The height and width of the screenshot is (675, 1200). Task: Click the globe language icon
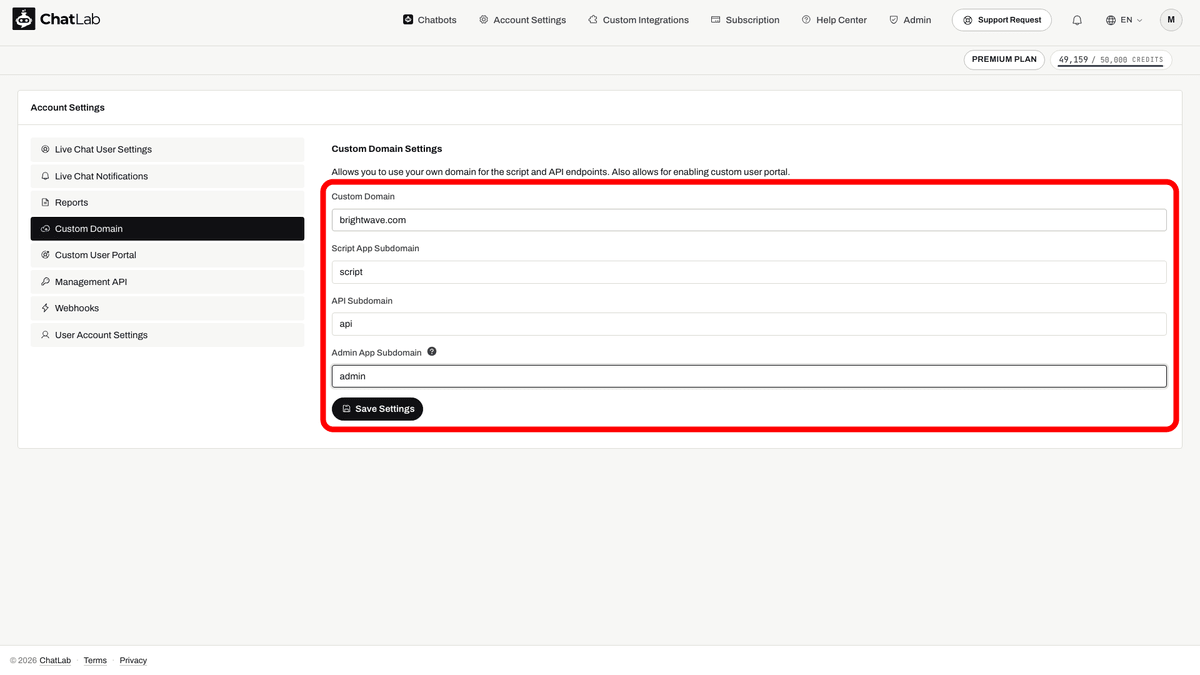(1111, 20)
